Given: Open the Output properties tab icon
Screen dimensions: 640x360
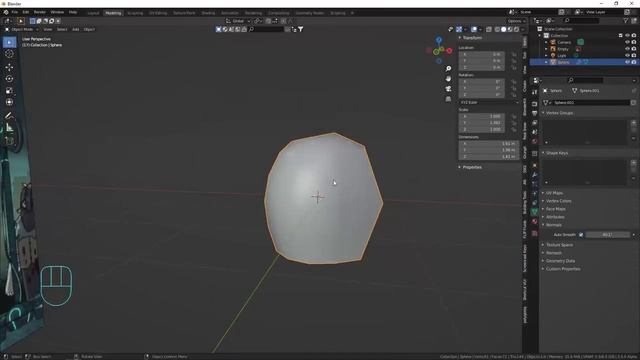Looking at the screenshot, I should (535, 113).
